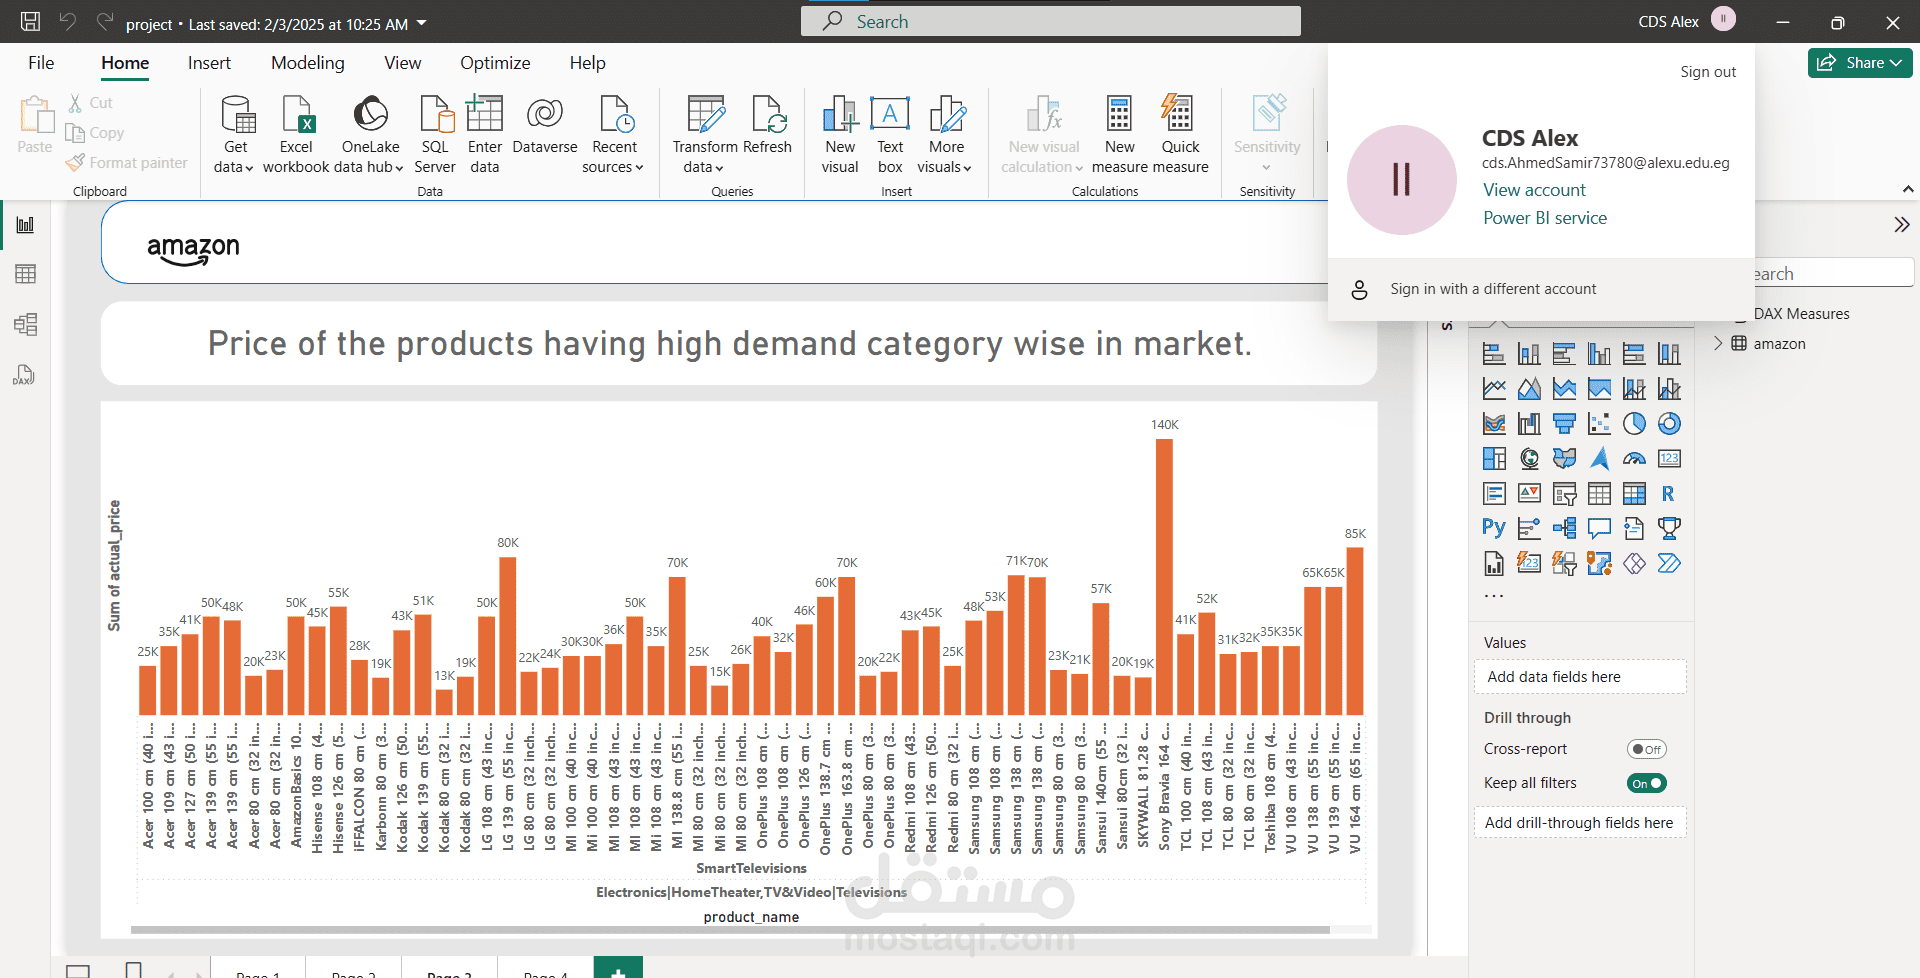The width and height of the screenshot is (1920, 978).
Task: Click the Undo arrow in title bar
Action: tap(68, 22)
